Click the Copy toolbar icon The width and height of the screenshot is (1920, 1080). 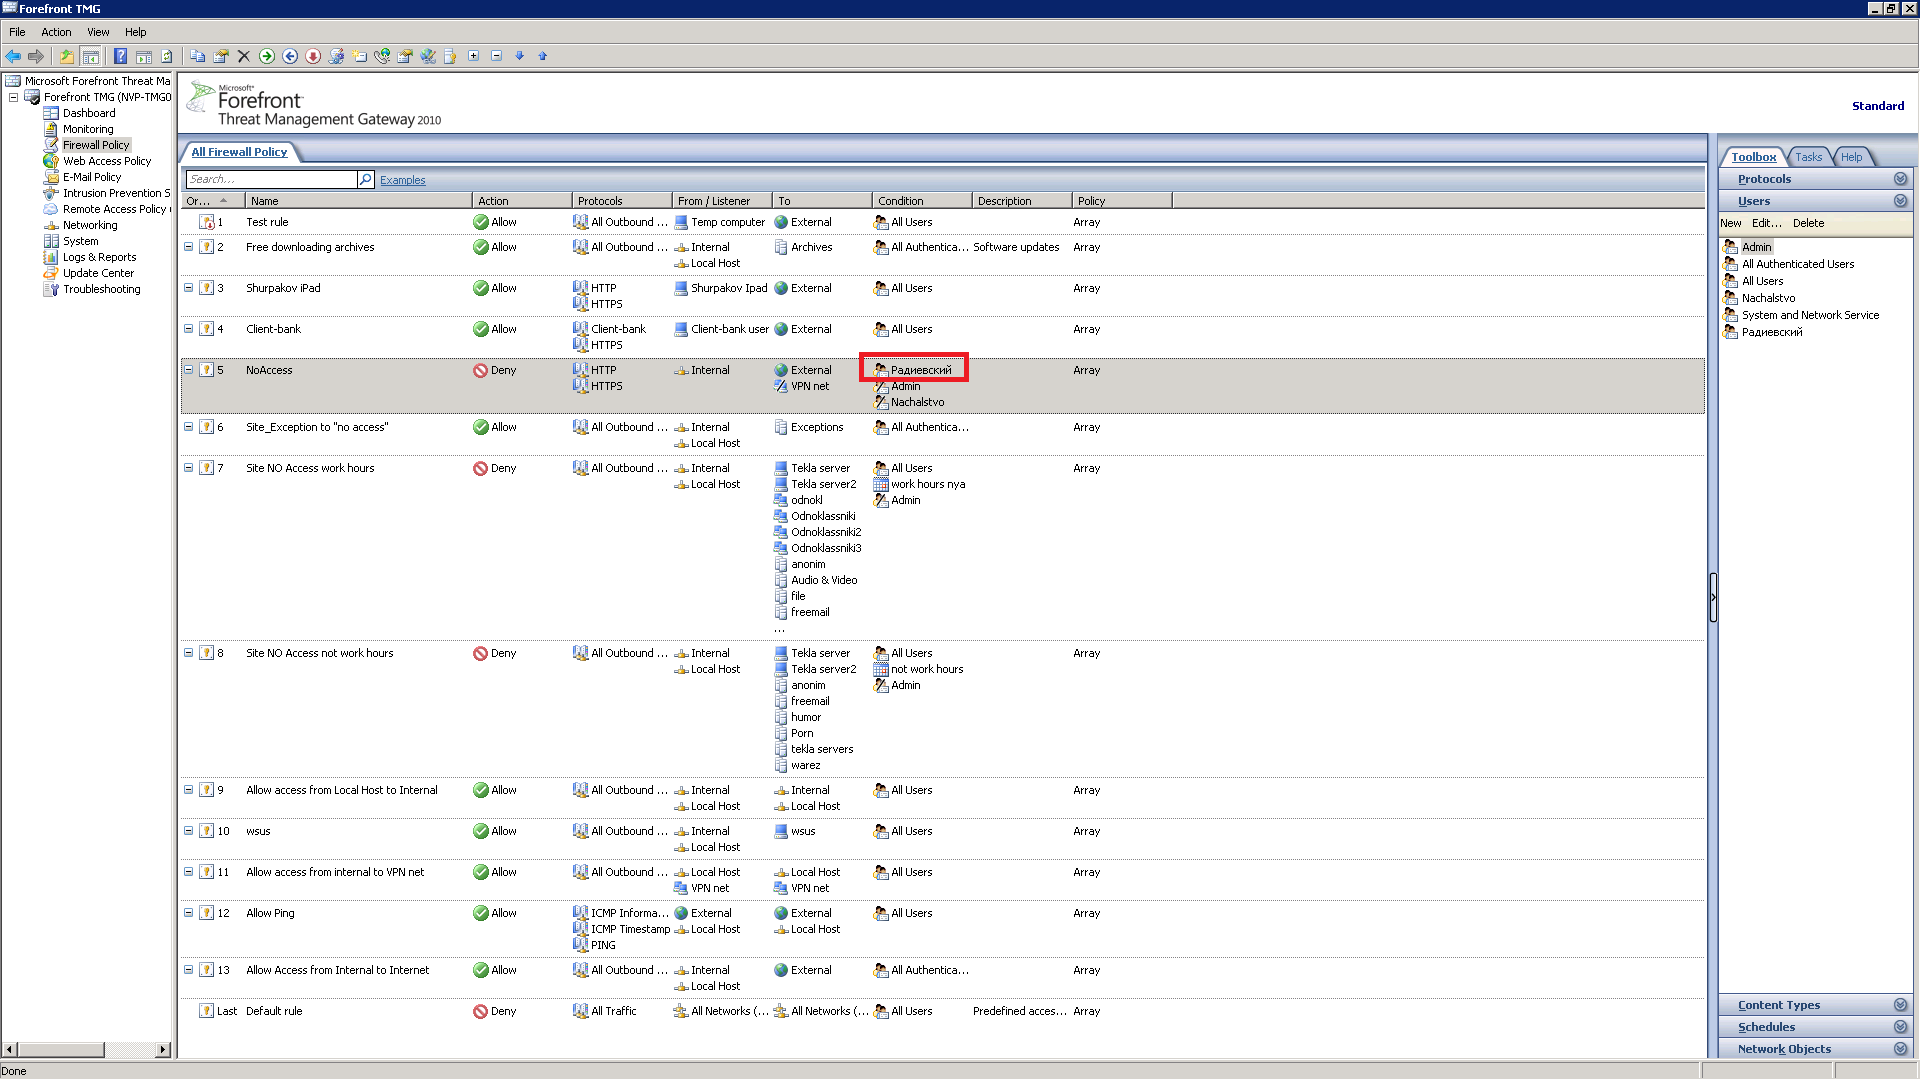198,56
